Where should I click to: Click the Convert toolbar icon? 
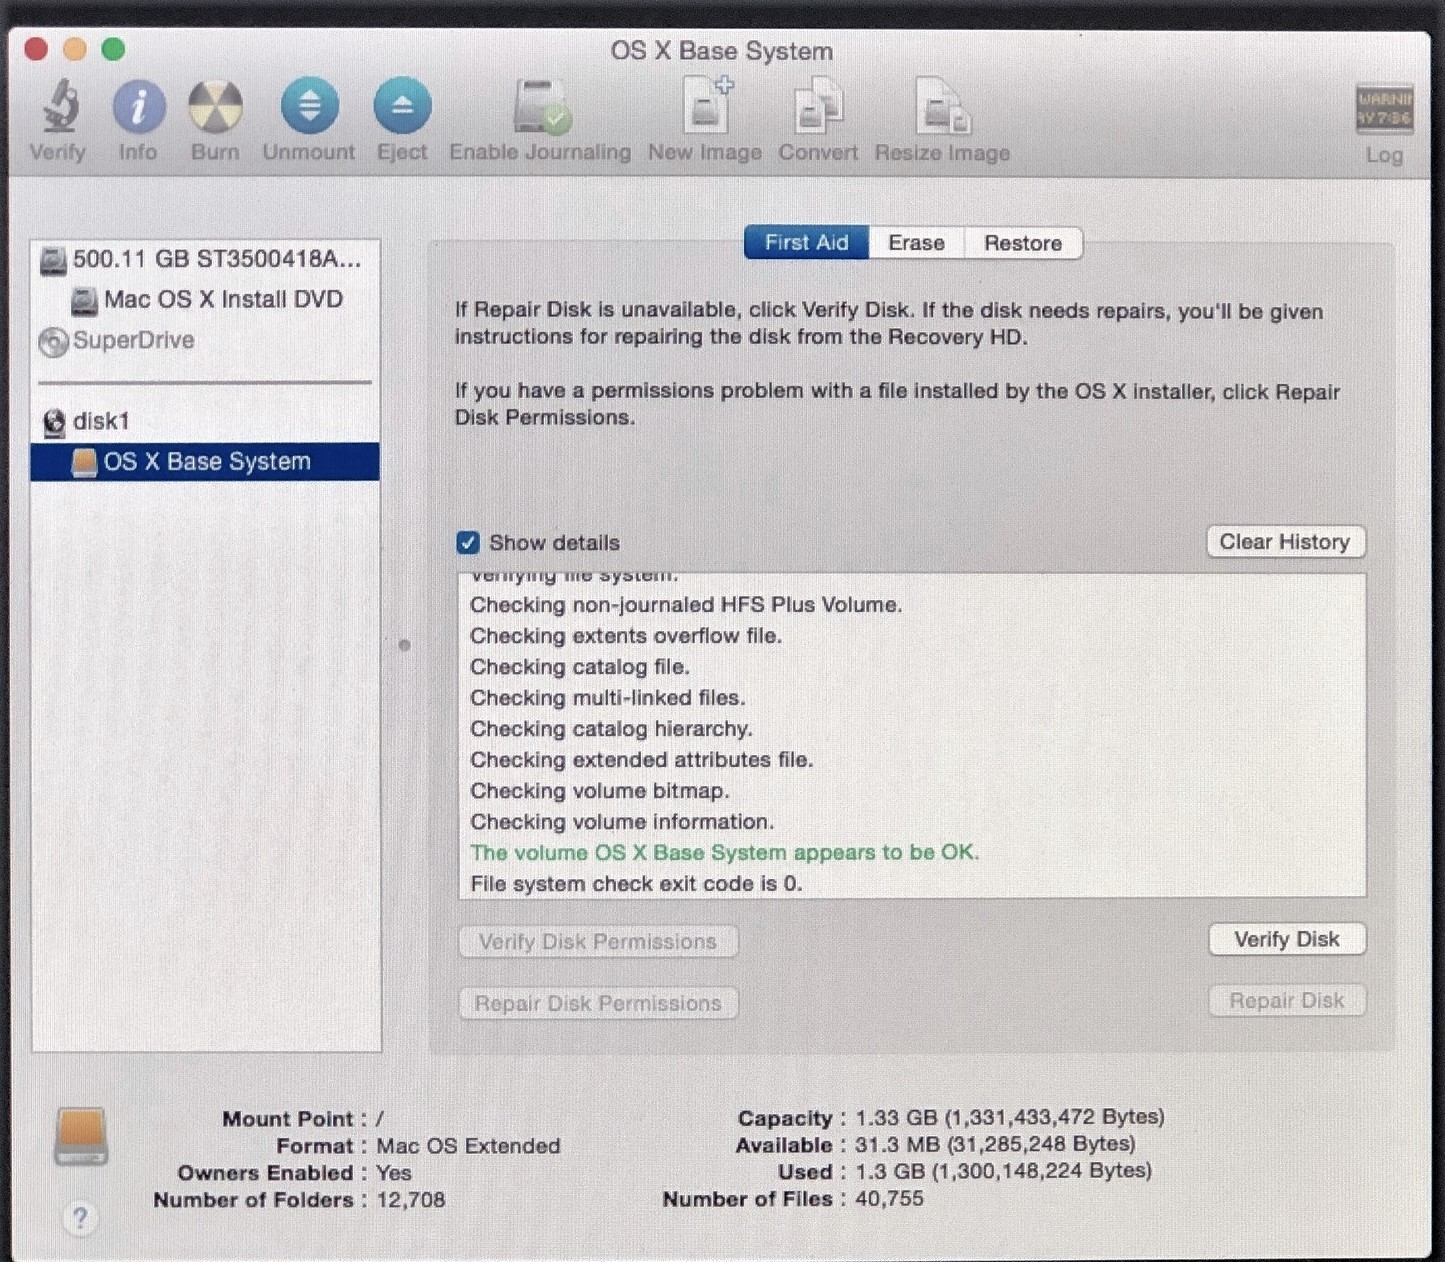click(x=818, y=106)
